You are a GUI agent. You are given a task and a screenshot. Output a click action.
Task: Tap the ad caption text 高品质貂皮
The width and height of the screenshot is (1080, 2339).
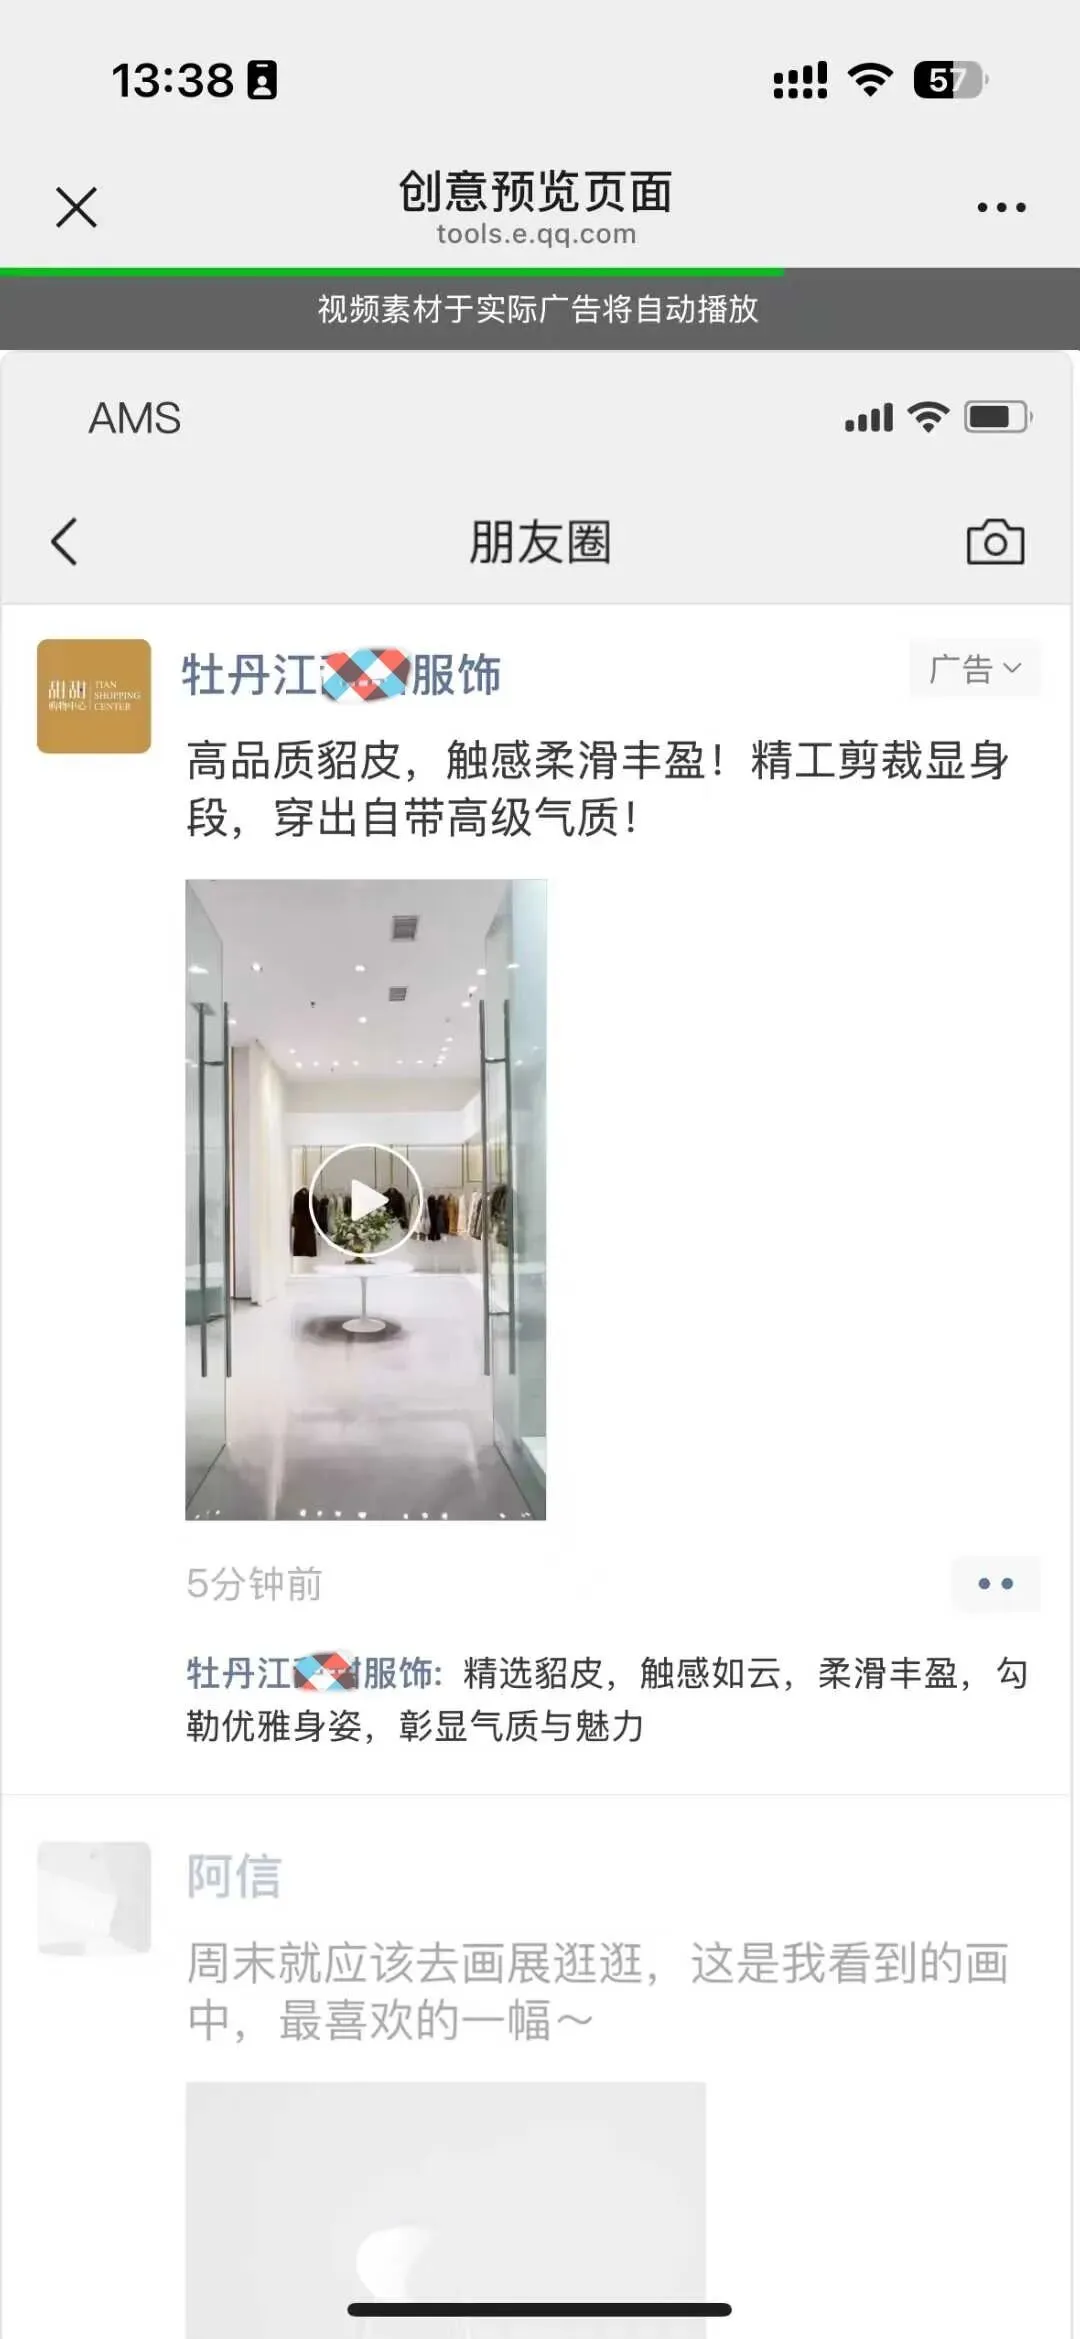tap(598, 789)
